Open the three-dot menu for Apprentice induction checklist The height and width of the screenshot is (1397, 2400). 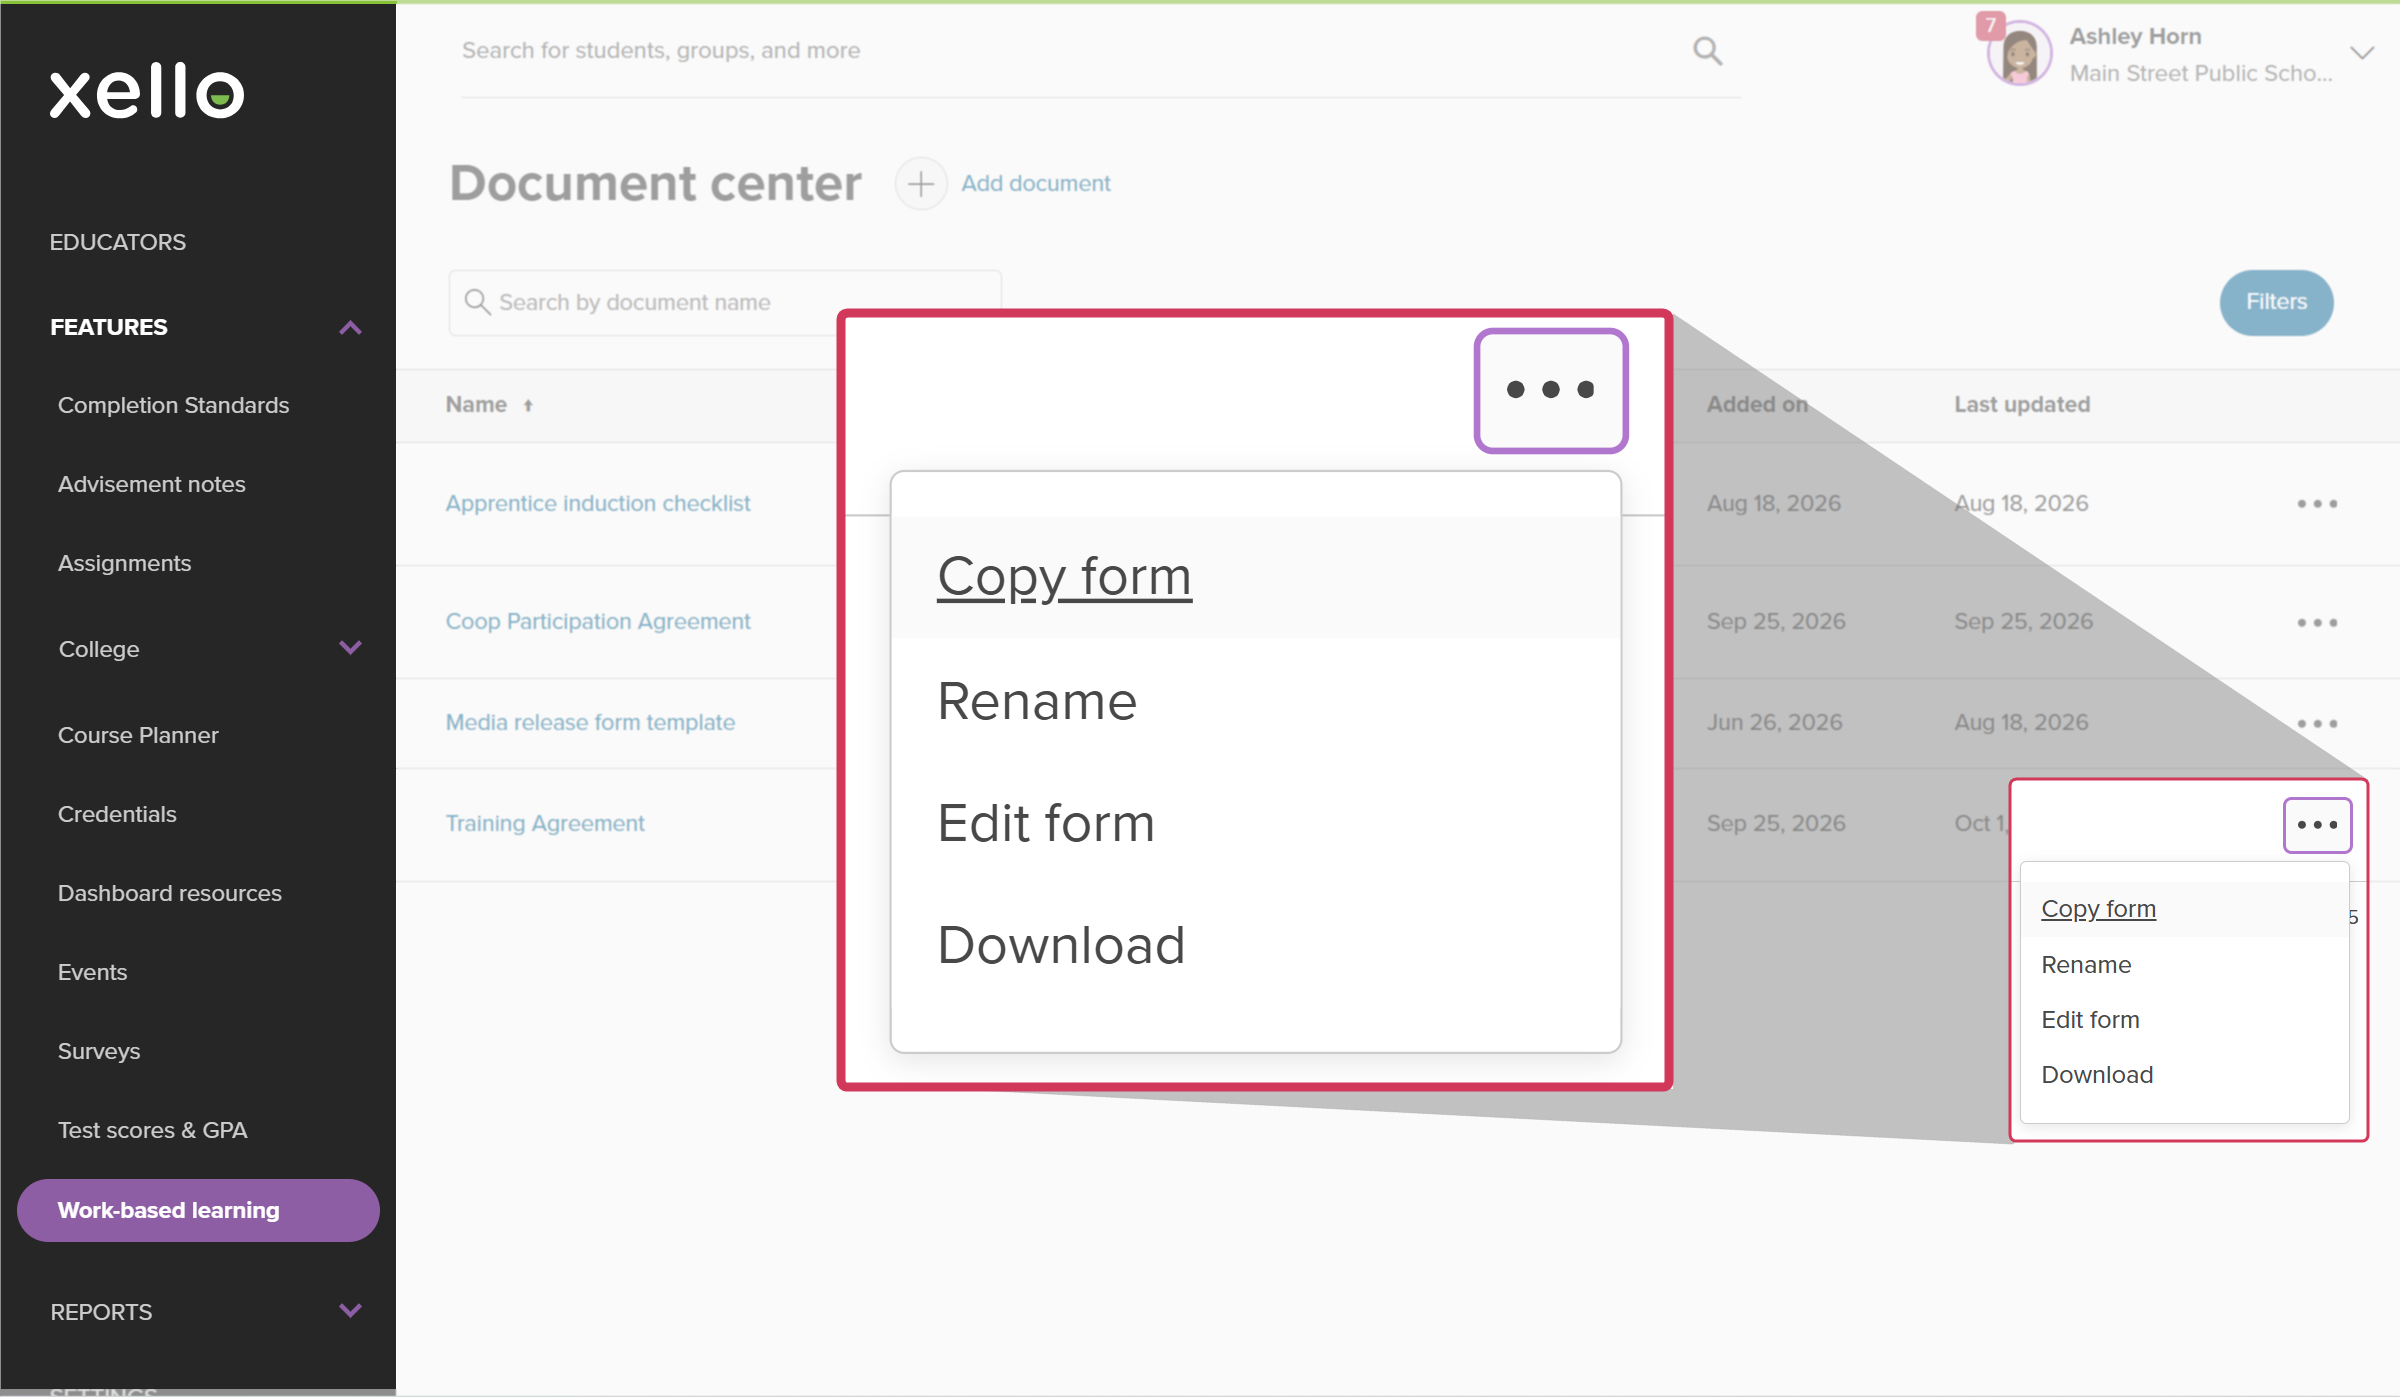pos(2316,504)
